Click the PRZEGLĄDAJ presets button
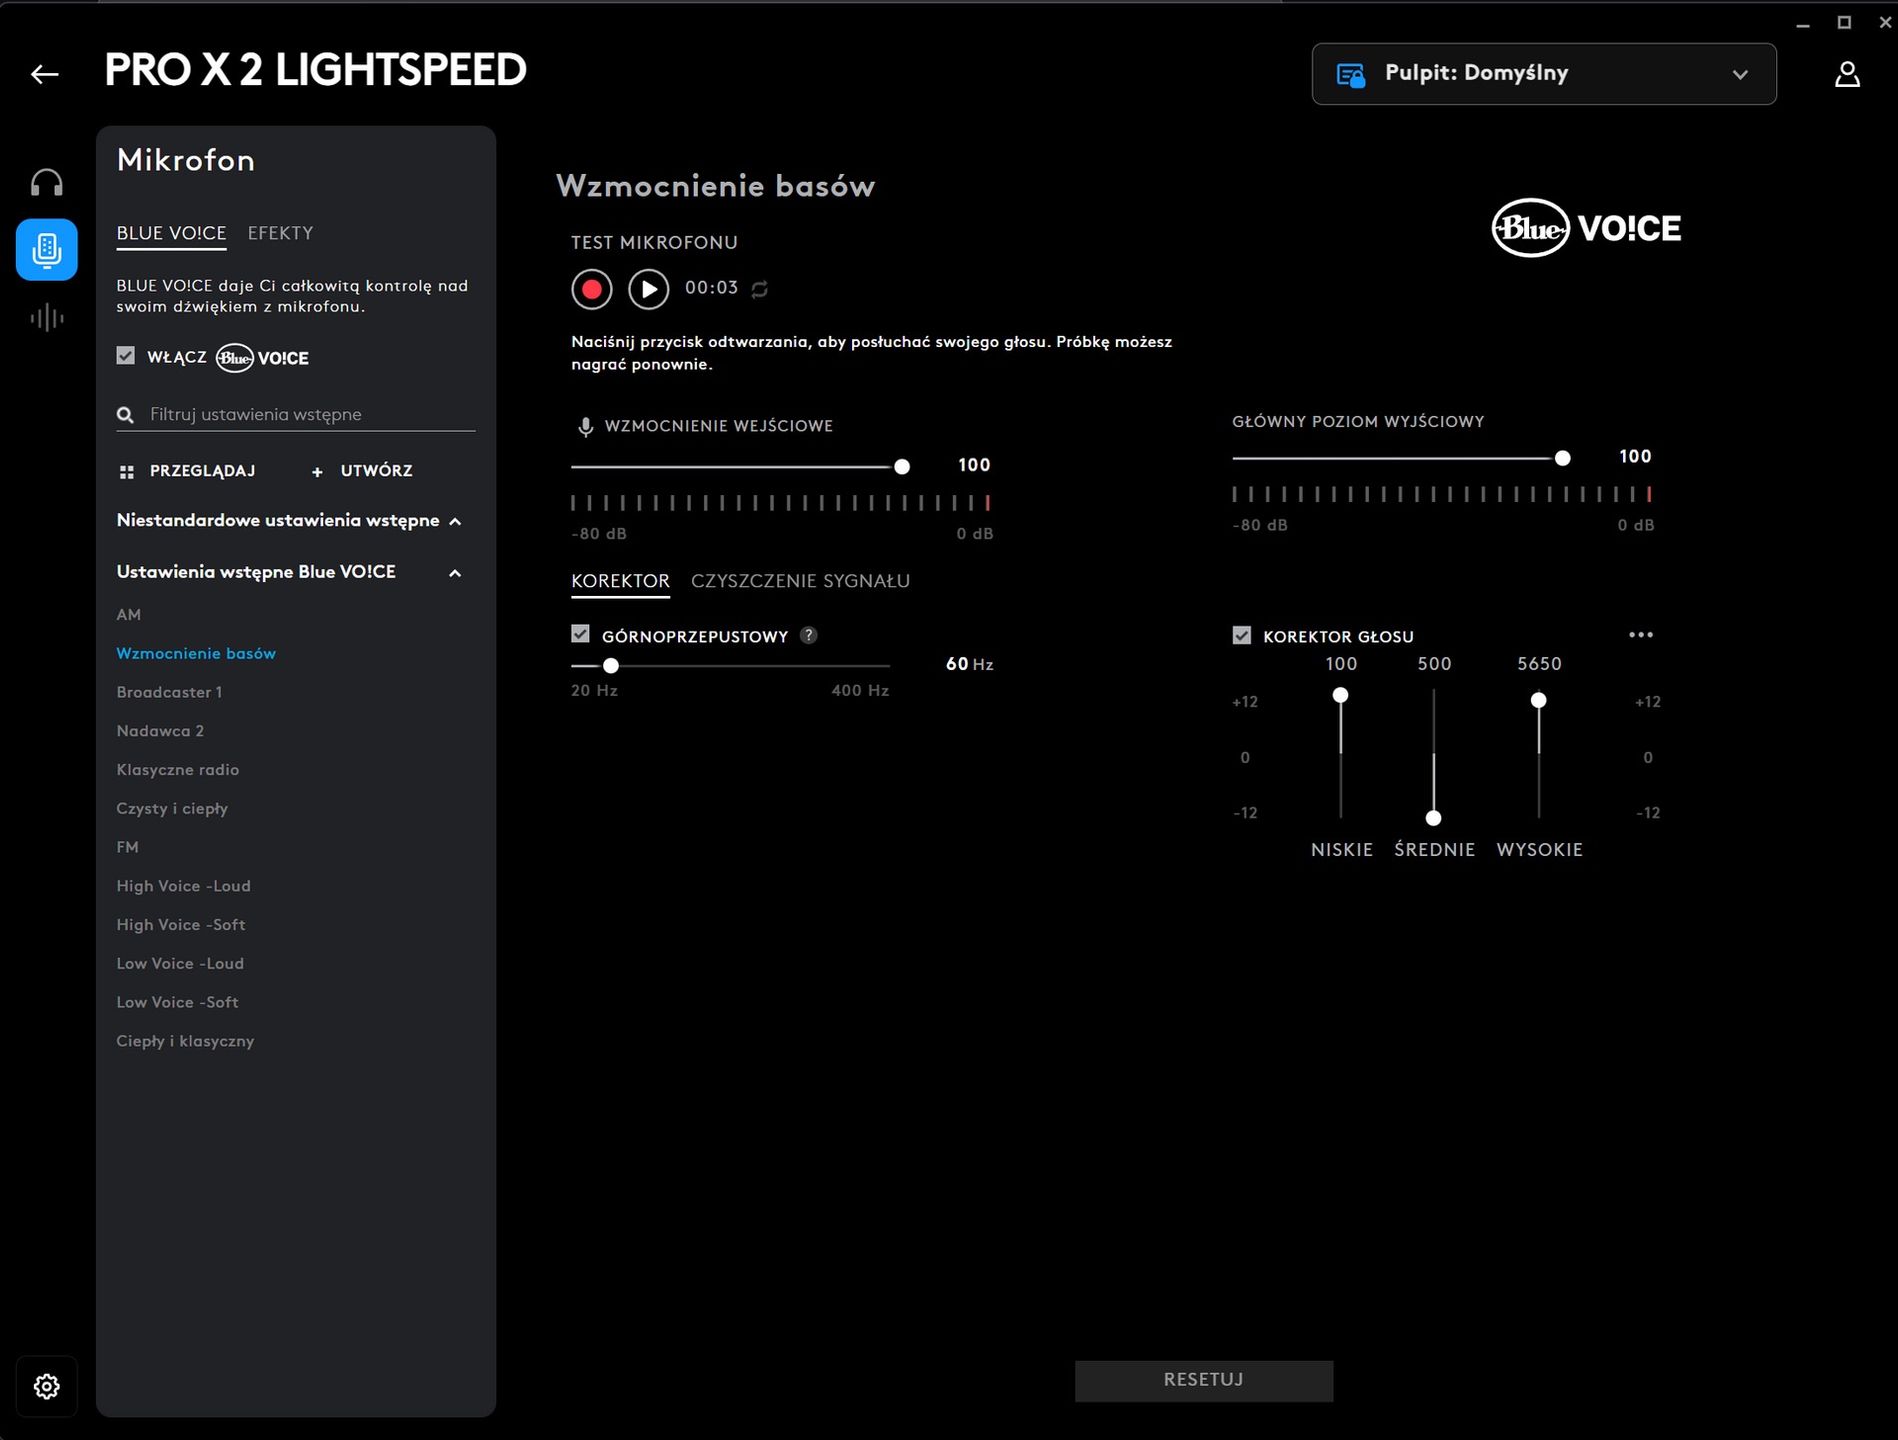 [x=188, y=471]
